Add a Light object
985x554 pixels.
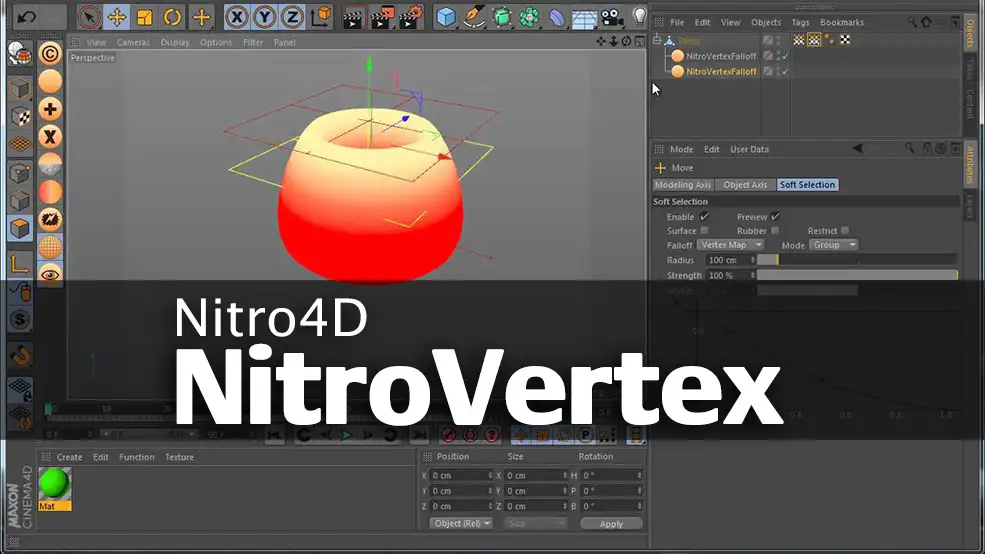point(639,16)
